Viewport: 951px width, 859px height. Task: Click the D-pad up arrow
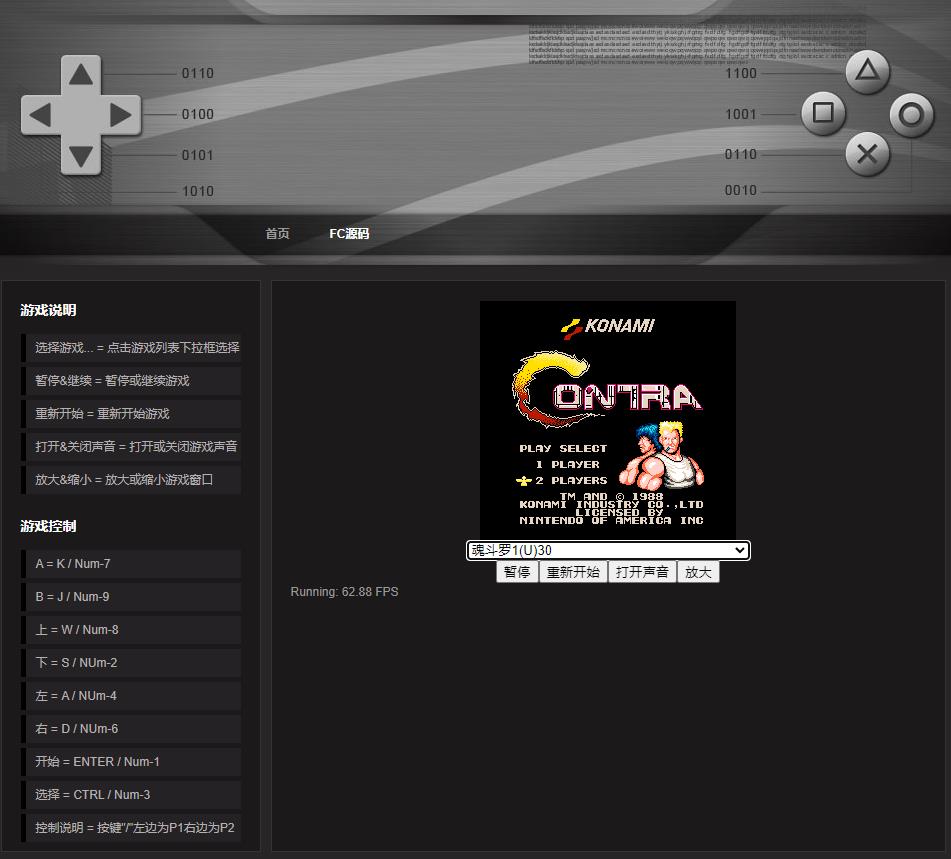[81, 75]
